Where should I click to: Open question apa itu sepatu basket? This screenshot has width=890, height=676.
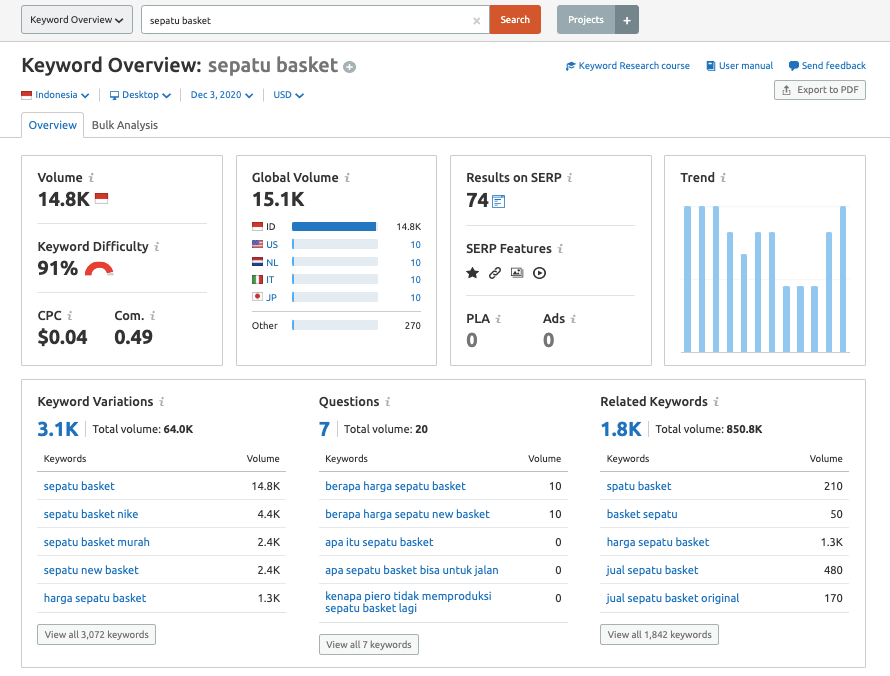[x=379, y=542]
